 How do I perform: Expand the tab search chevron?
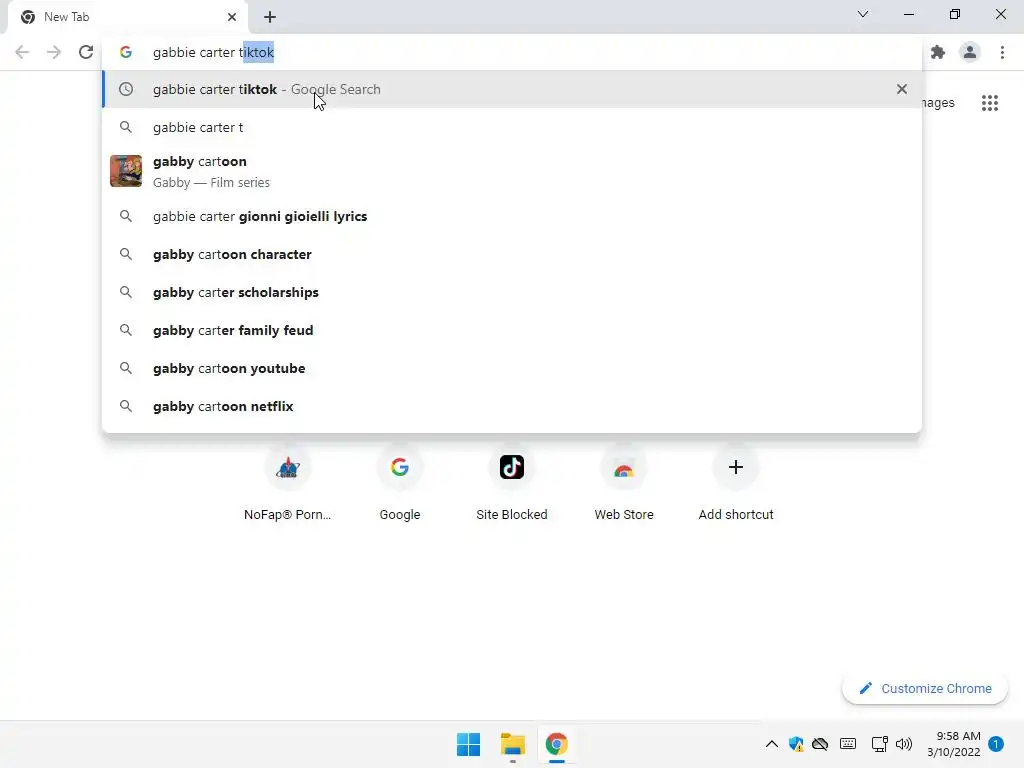863,14
